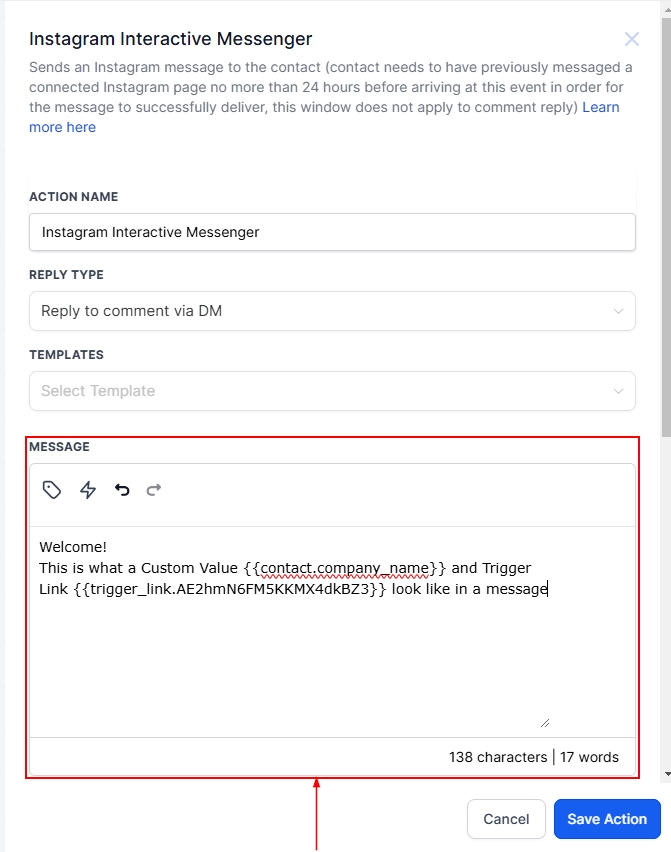
Task: Open the 'Reply to comment via DM' selection
Action: tap(132, 311)
